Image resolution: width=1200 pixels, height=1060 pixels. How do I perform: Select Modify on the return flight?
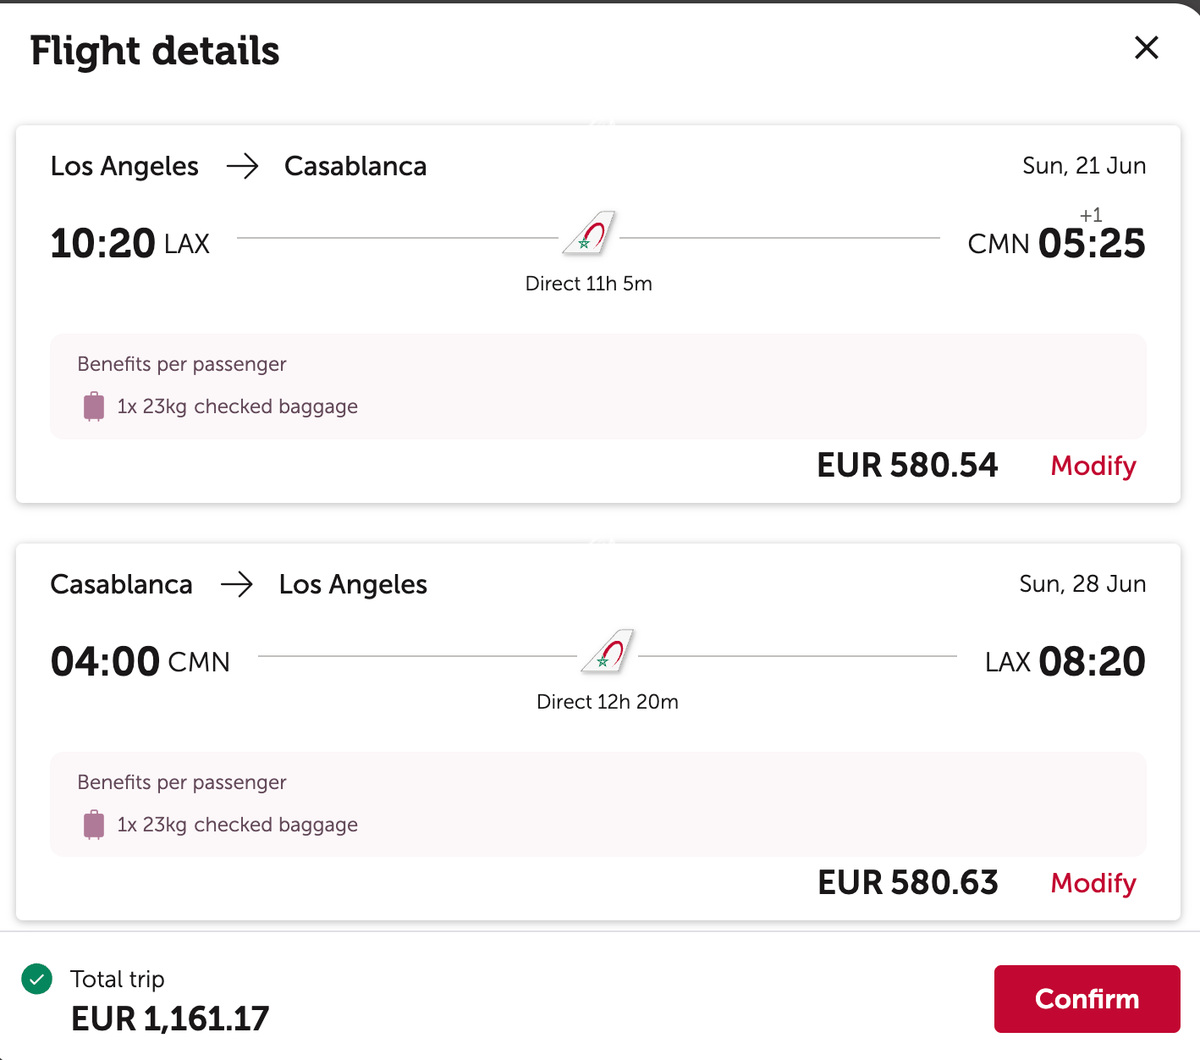(x=1092, y=883)
